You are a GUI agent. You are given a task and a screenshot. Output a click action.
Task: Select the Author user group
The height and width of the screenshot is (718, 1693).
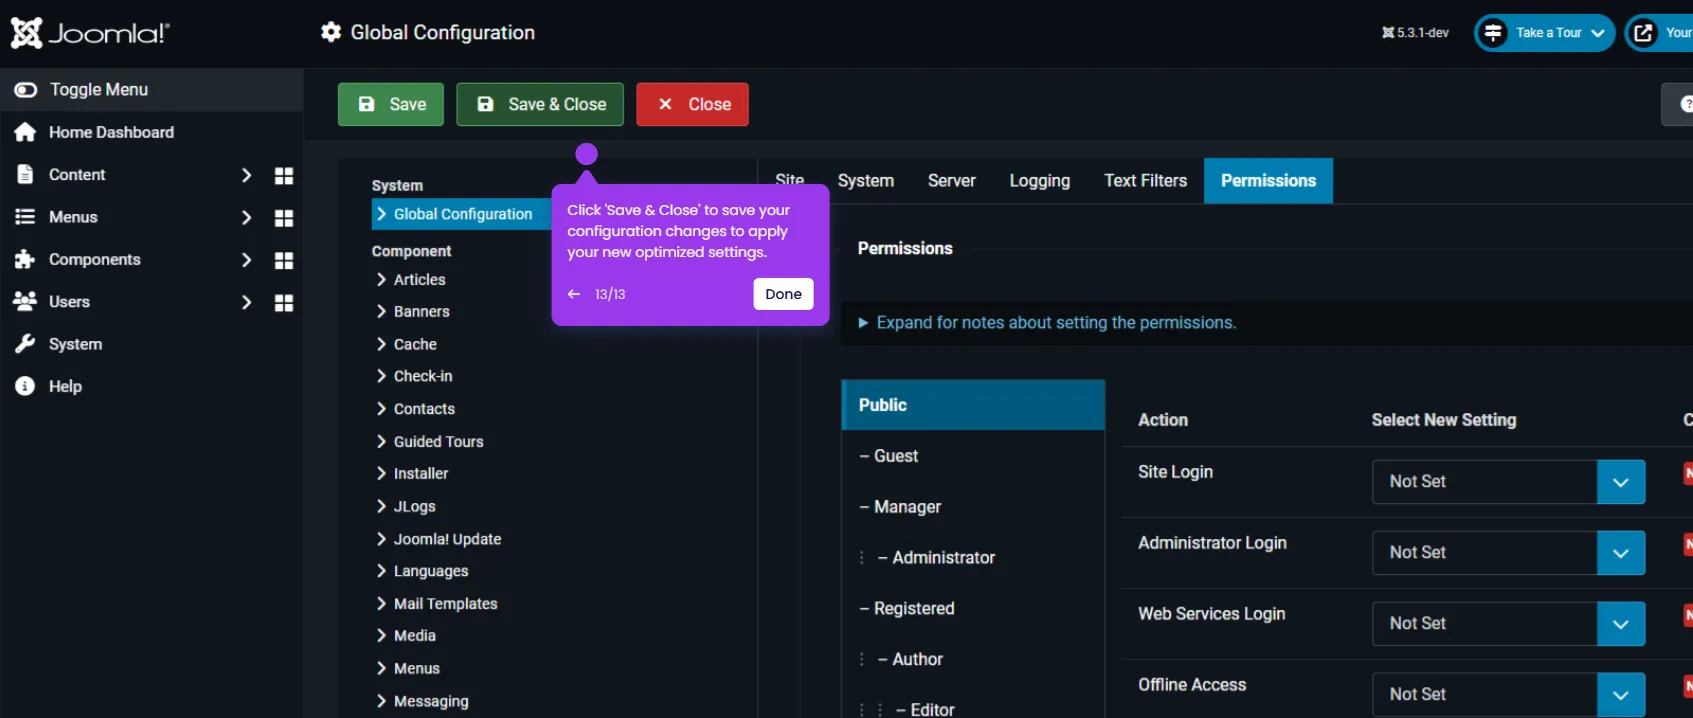click(973, 659)
